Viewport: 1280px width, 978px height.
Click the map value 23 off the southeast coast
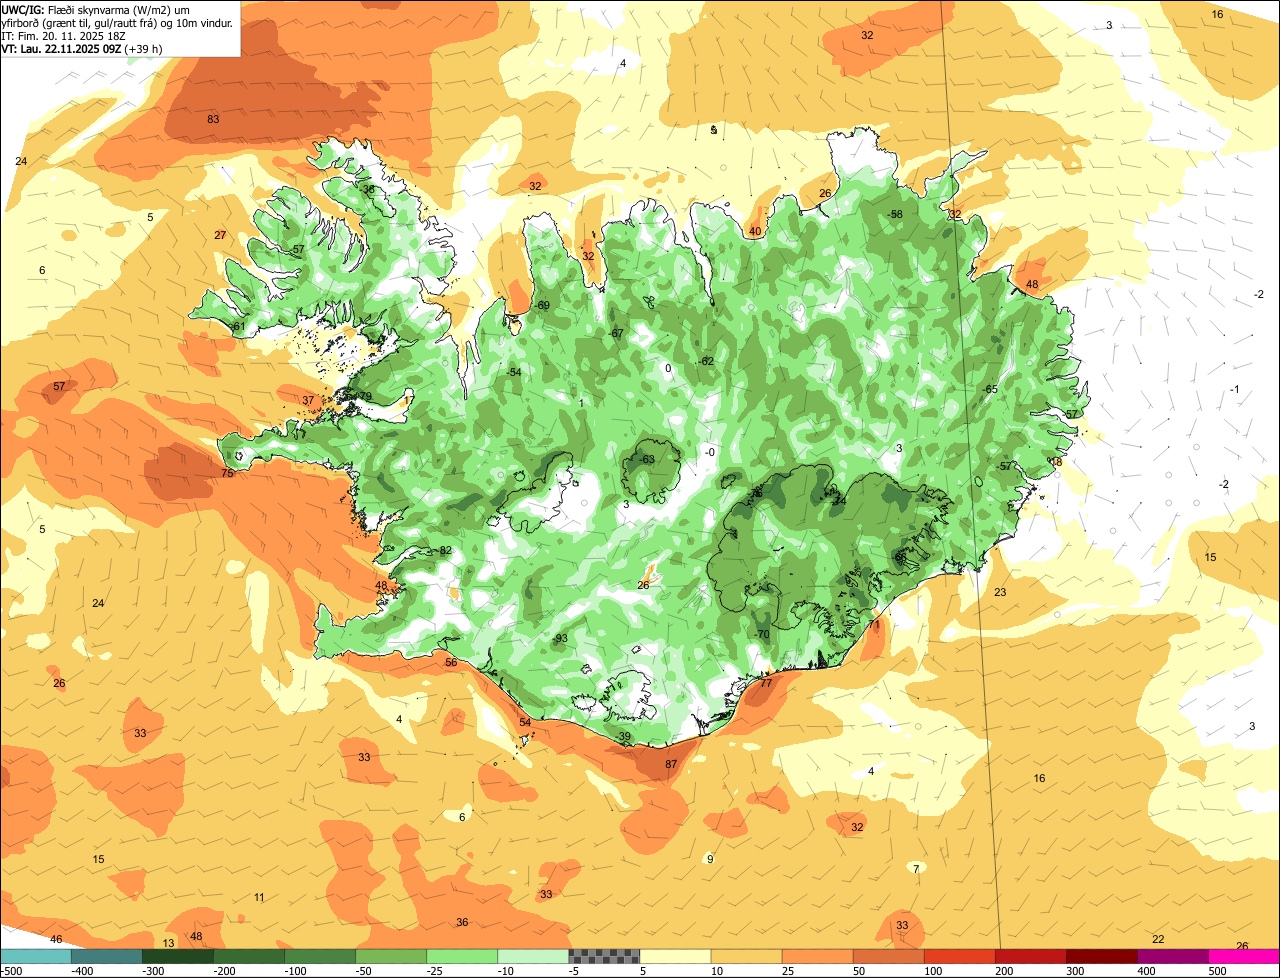click(x=1000, y=592)
